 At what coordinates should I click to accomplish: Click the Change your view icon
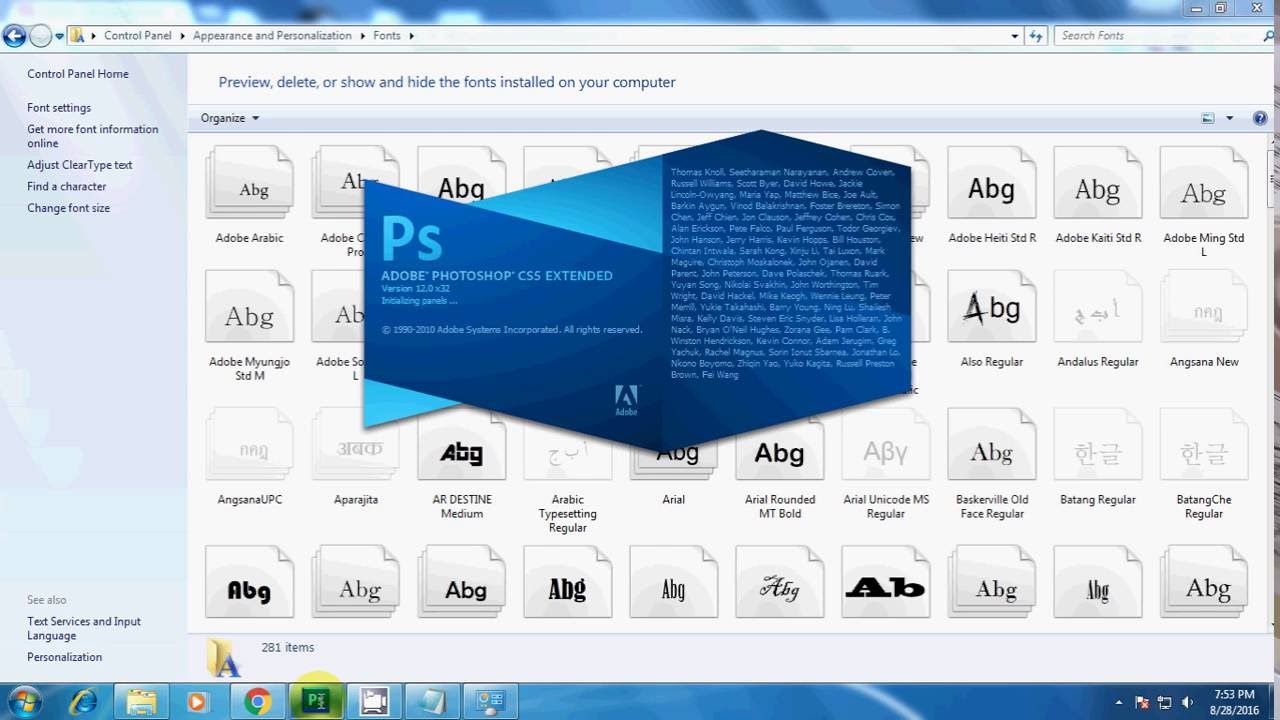point(1209,118)
